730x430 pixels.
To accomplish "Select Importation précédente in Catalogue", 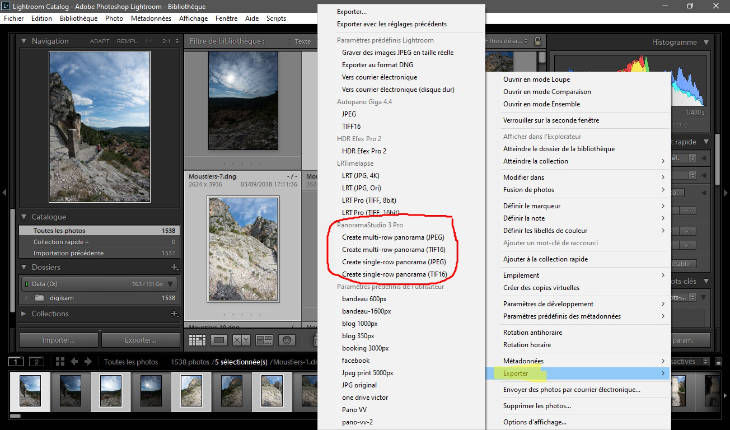I will pos(99,253).
